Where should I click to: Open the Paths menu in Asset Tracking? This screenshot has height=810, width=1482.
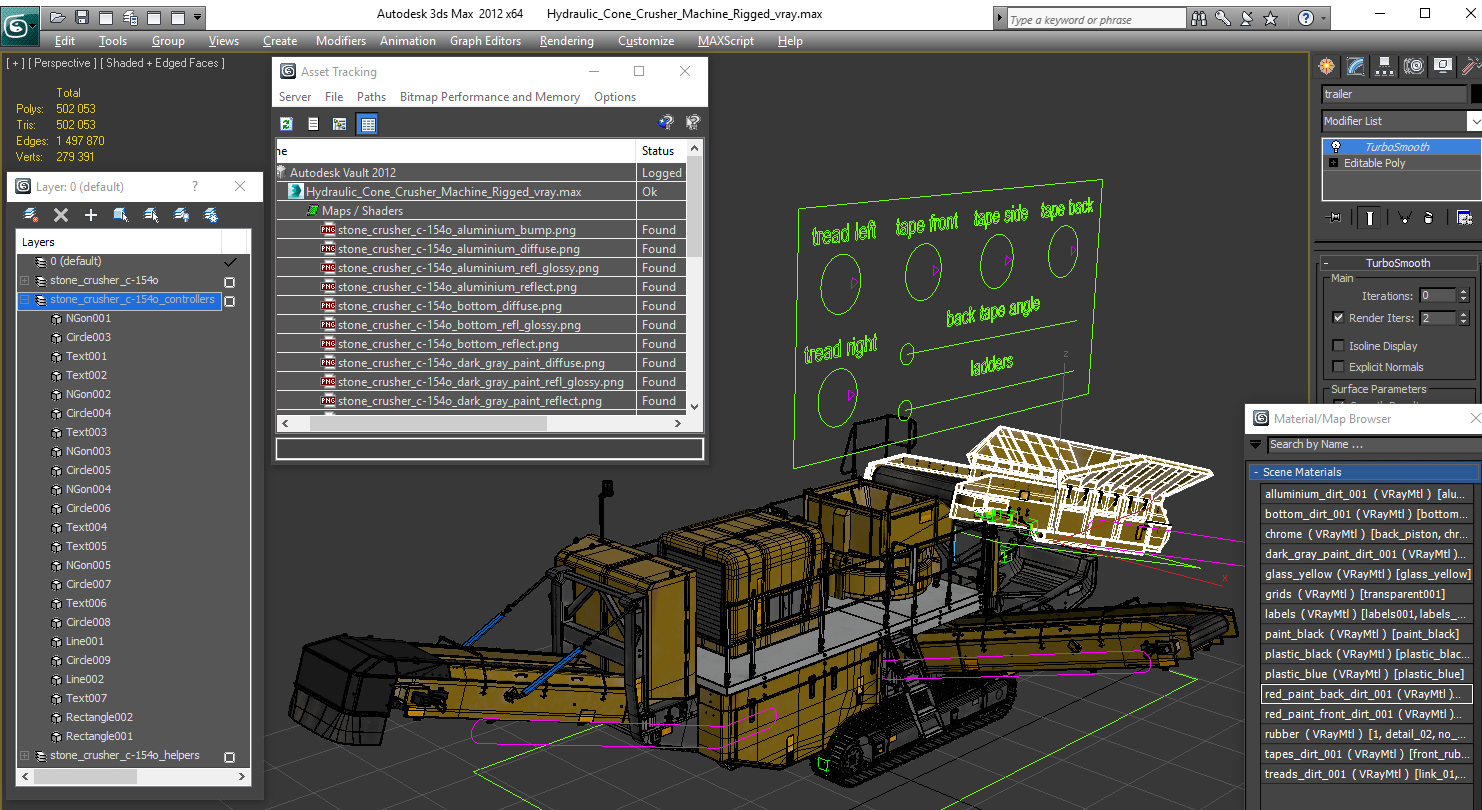pyautogui.click(x=371, y=97)
